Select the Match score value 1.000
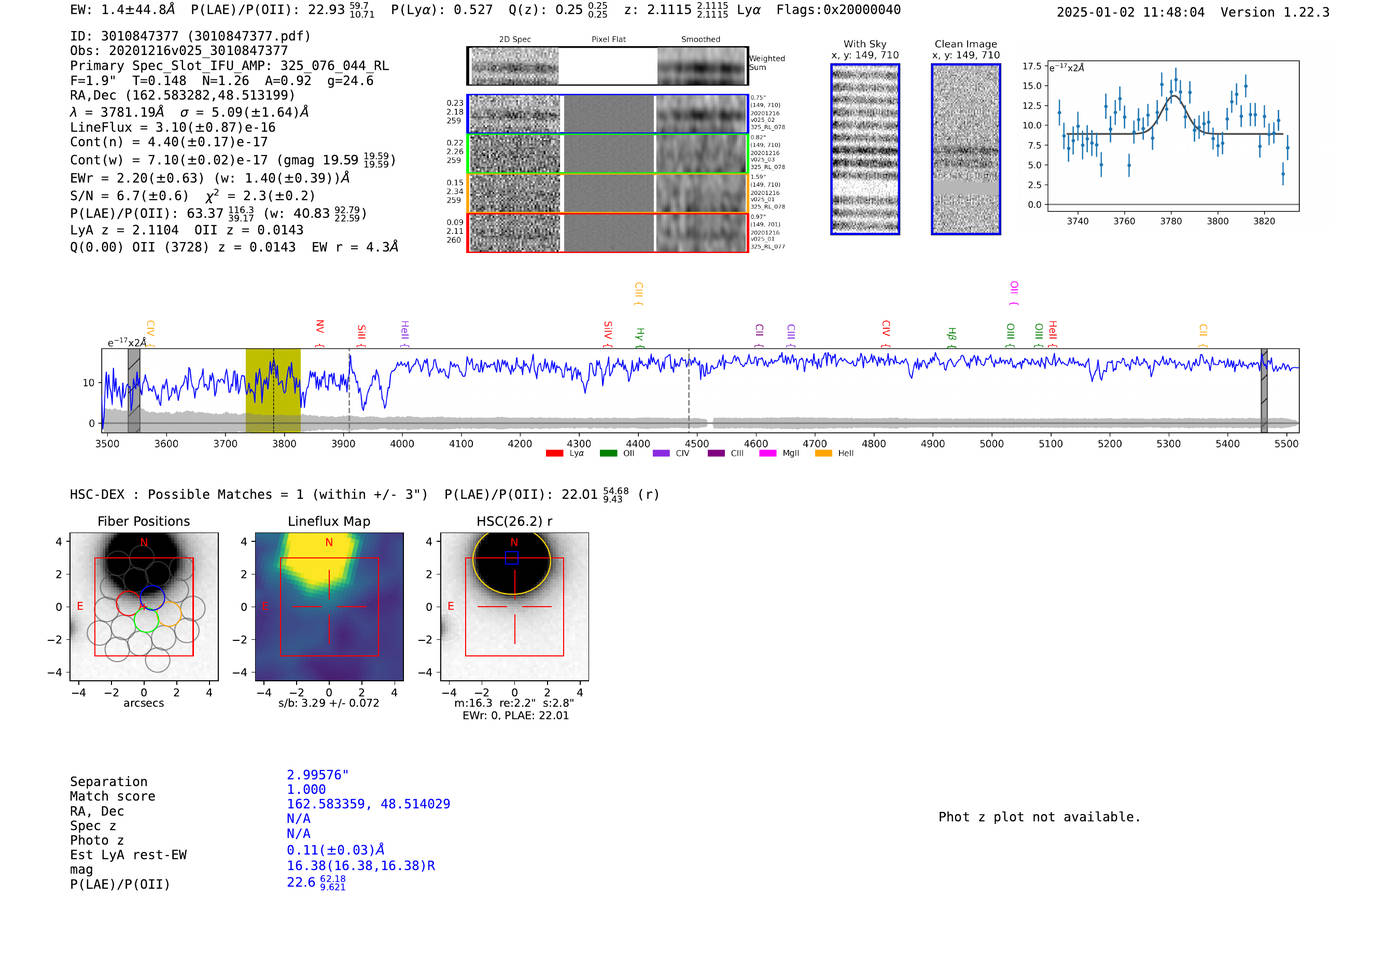 pyautogui.click(x=306, y=789)
